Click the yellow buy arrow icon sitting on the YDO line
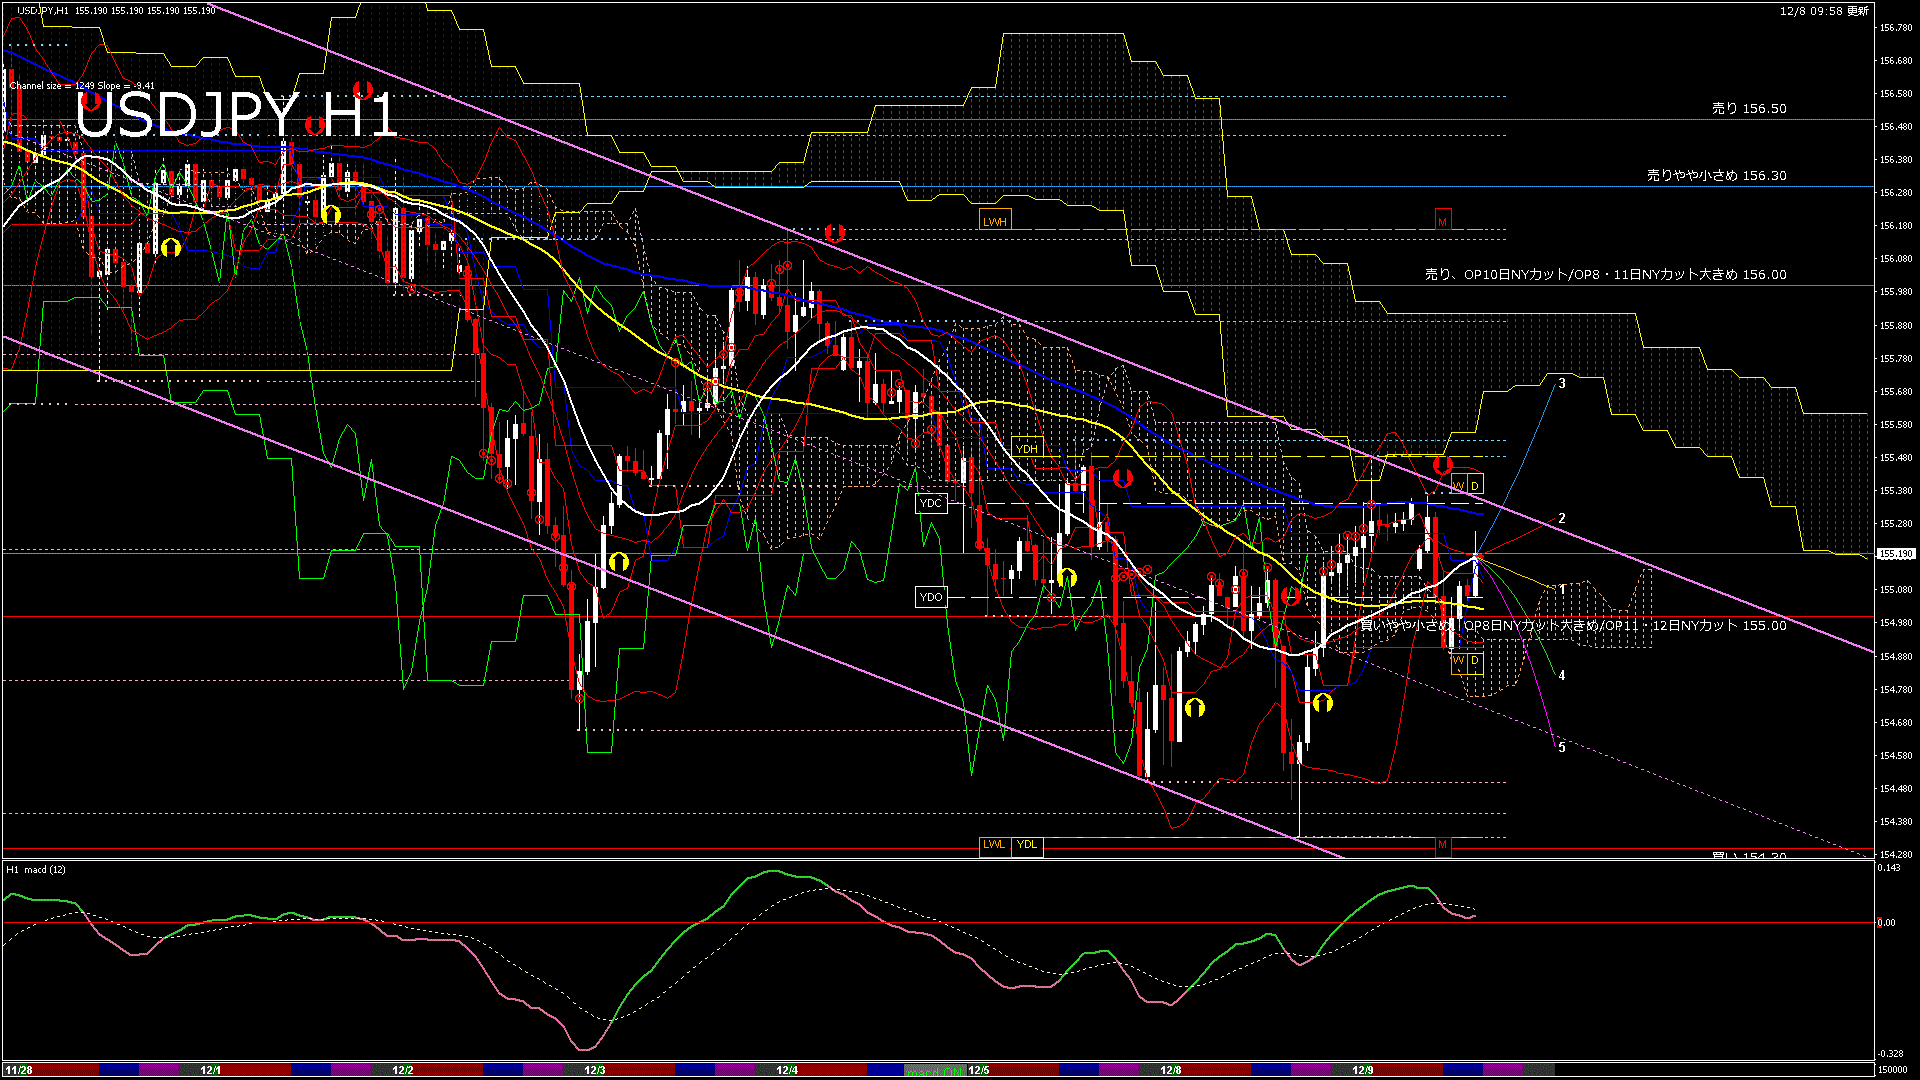Screen dimensions: 1920x1080 (x=1066, y=577)
